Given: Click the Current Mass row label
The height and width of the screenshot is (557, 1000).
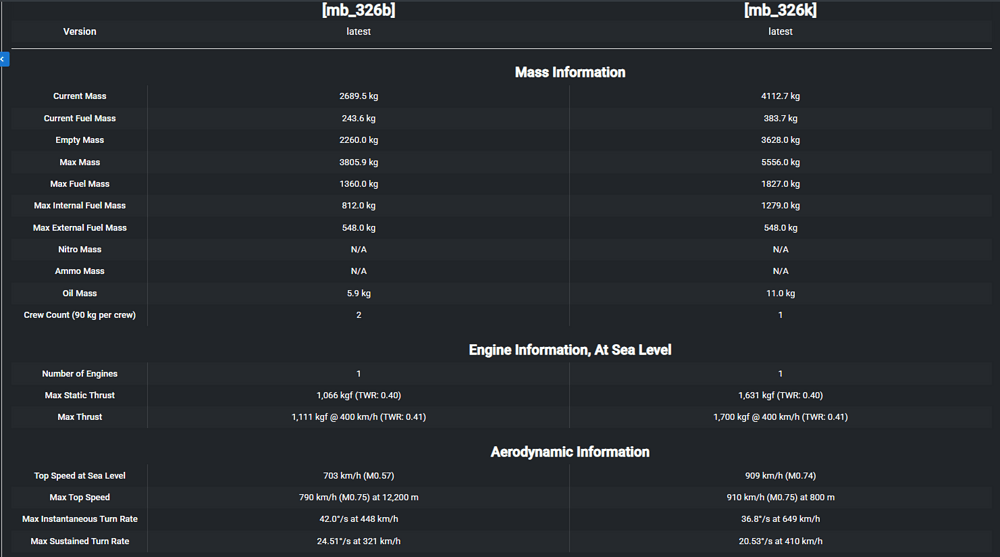Looking at the screenshot, I should (x=80, y=97).
